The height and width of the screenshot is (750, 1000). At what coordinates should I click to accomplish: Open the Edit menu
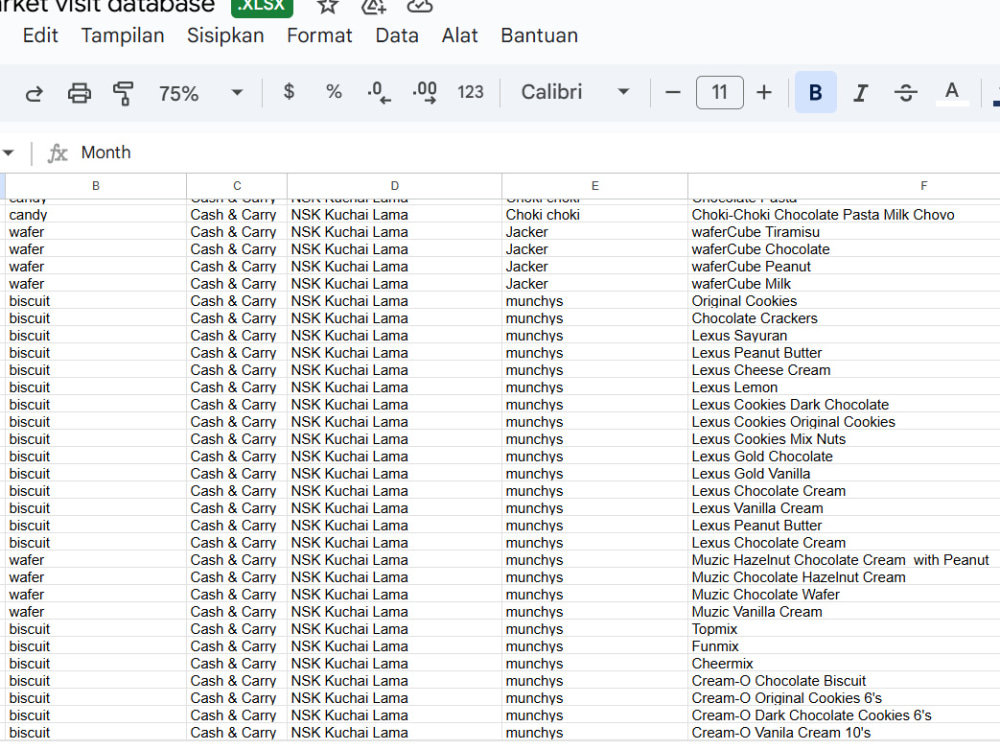[x=40, y=35]
